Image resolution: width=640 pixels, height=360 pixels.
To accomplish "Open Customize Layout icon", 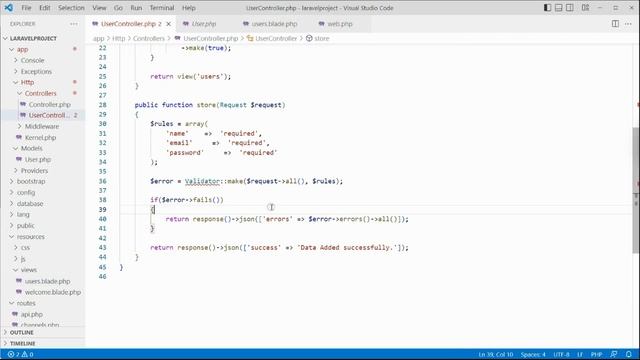I will coord(585,8).
